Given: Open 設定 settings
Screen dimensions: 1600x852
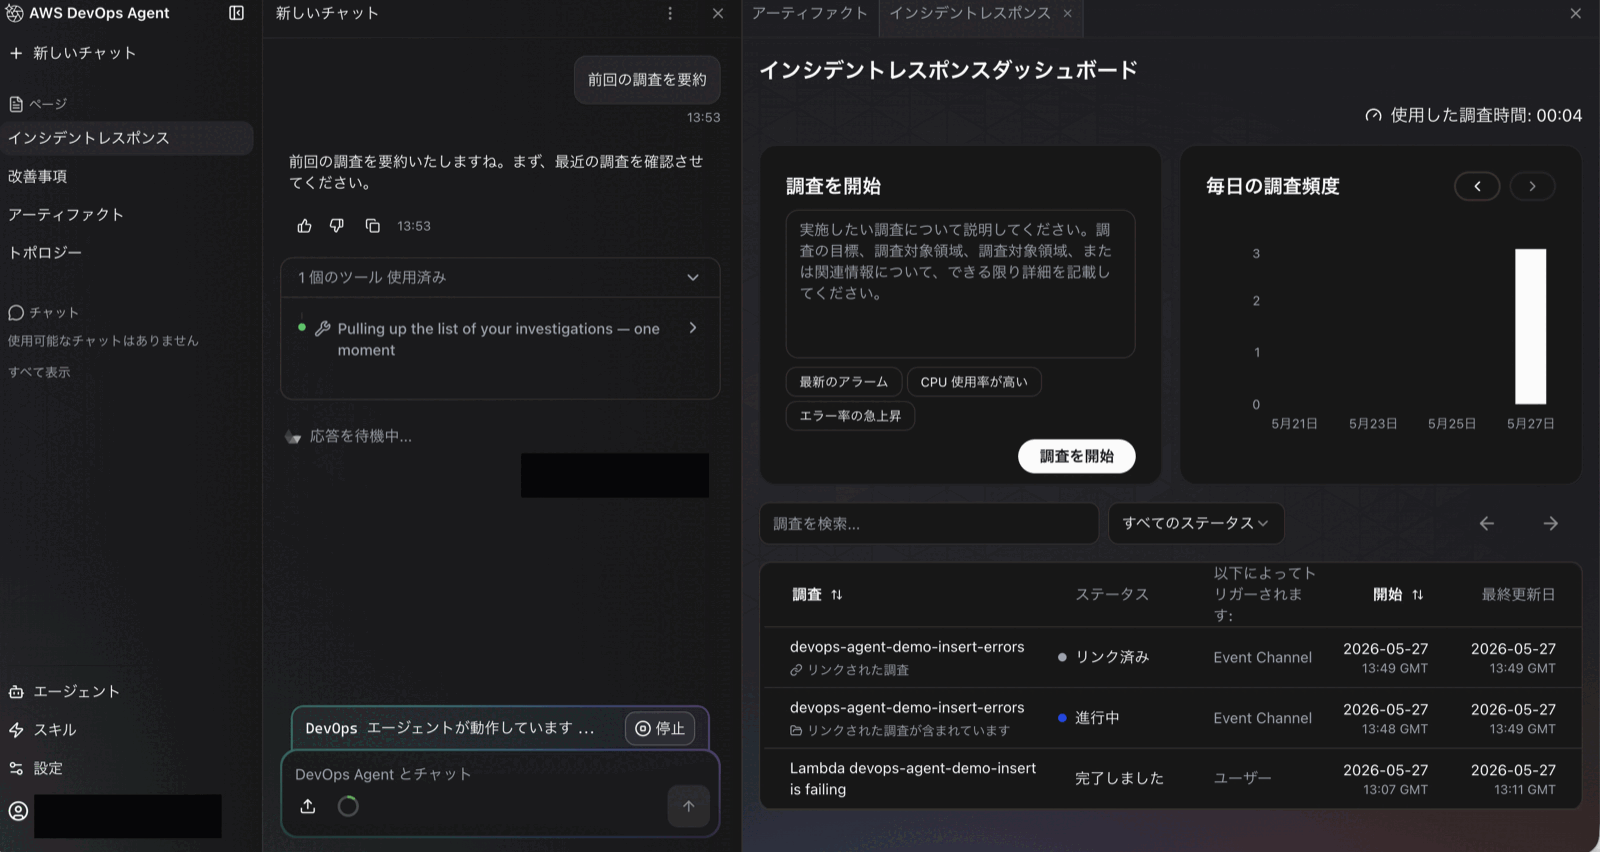Looking at the screenshot, I should [36, 768].
